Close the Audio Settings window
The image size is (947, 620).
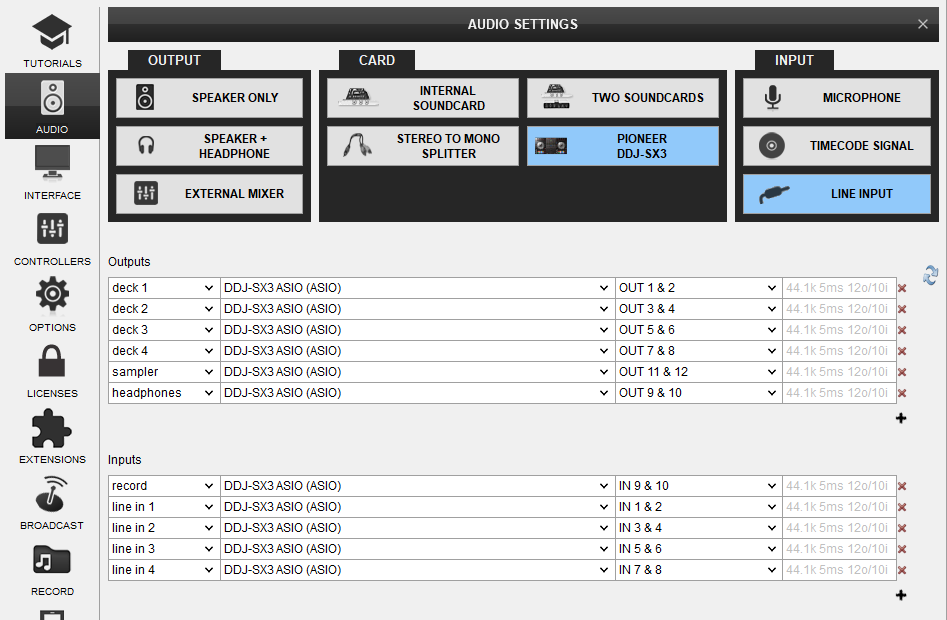pos(922,24)
